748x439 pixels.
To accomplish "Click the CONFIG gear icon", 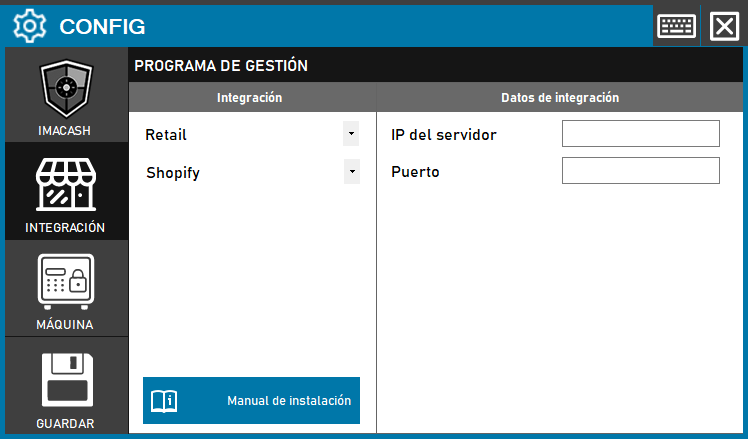I will click(31, 26).
